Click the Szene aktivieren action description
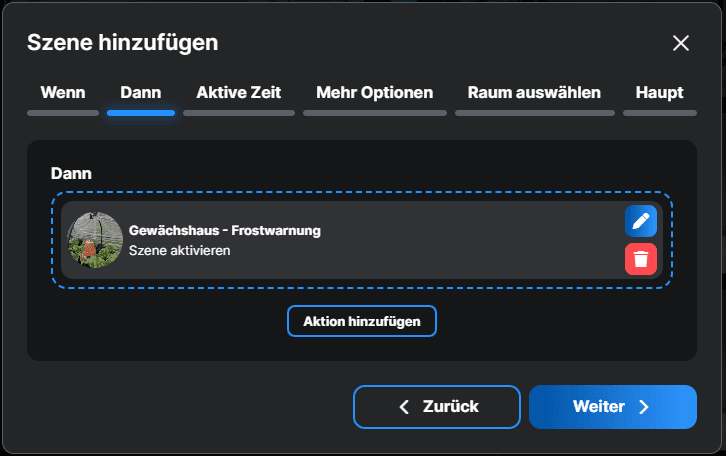This screenshot has height=456, width=726. click(180, 250)
